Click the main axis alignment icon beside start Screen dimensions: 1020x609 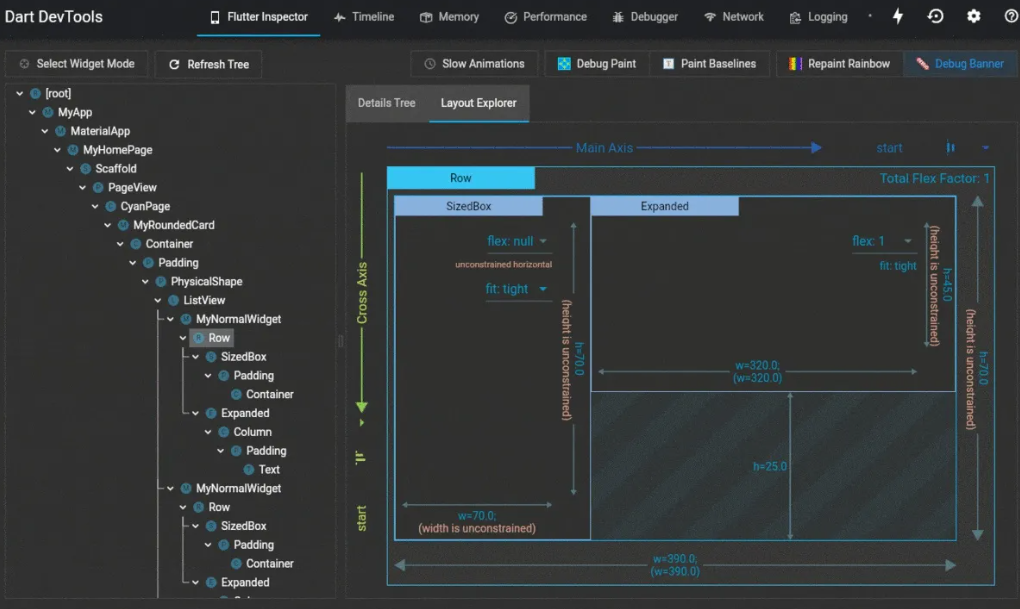(x=950, y=148)
